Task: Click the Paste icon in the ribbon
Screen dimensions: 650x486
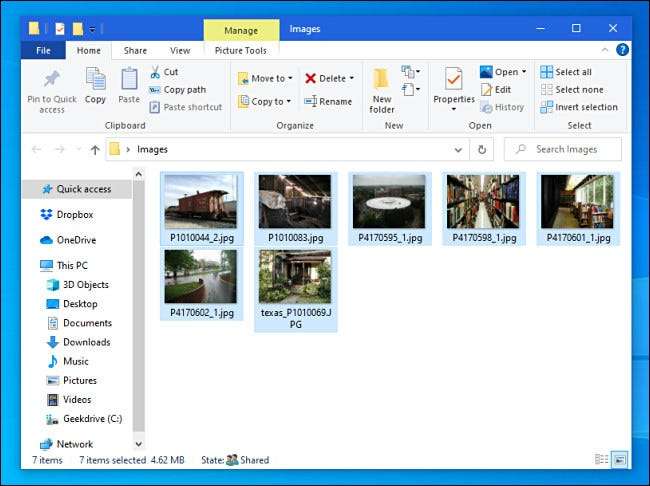Action: (129, 80)
